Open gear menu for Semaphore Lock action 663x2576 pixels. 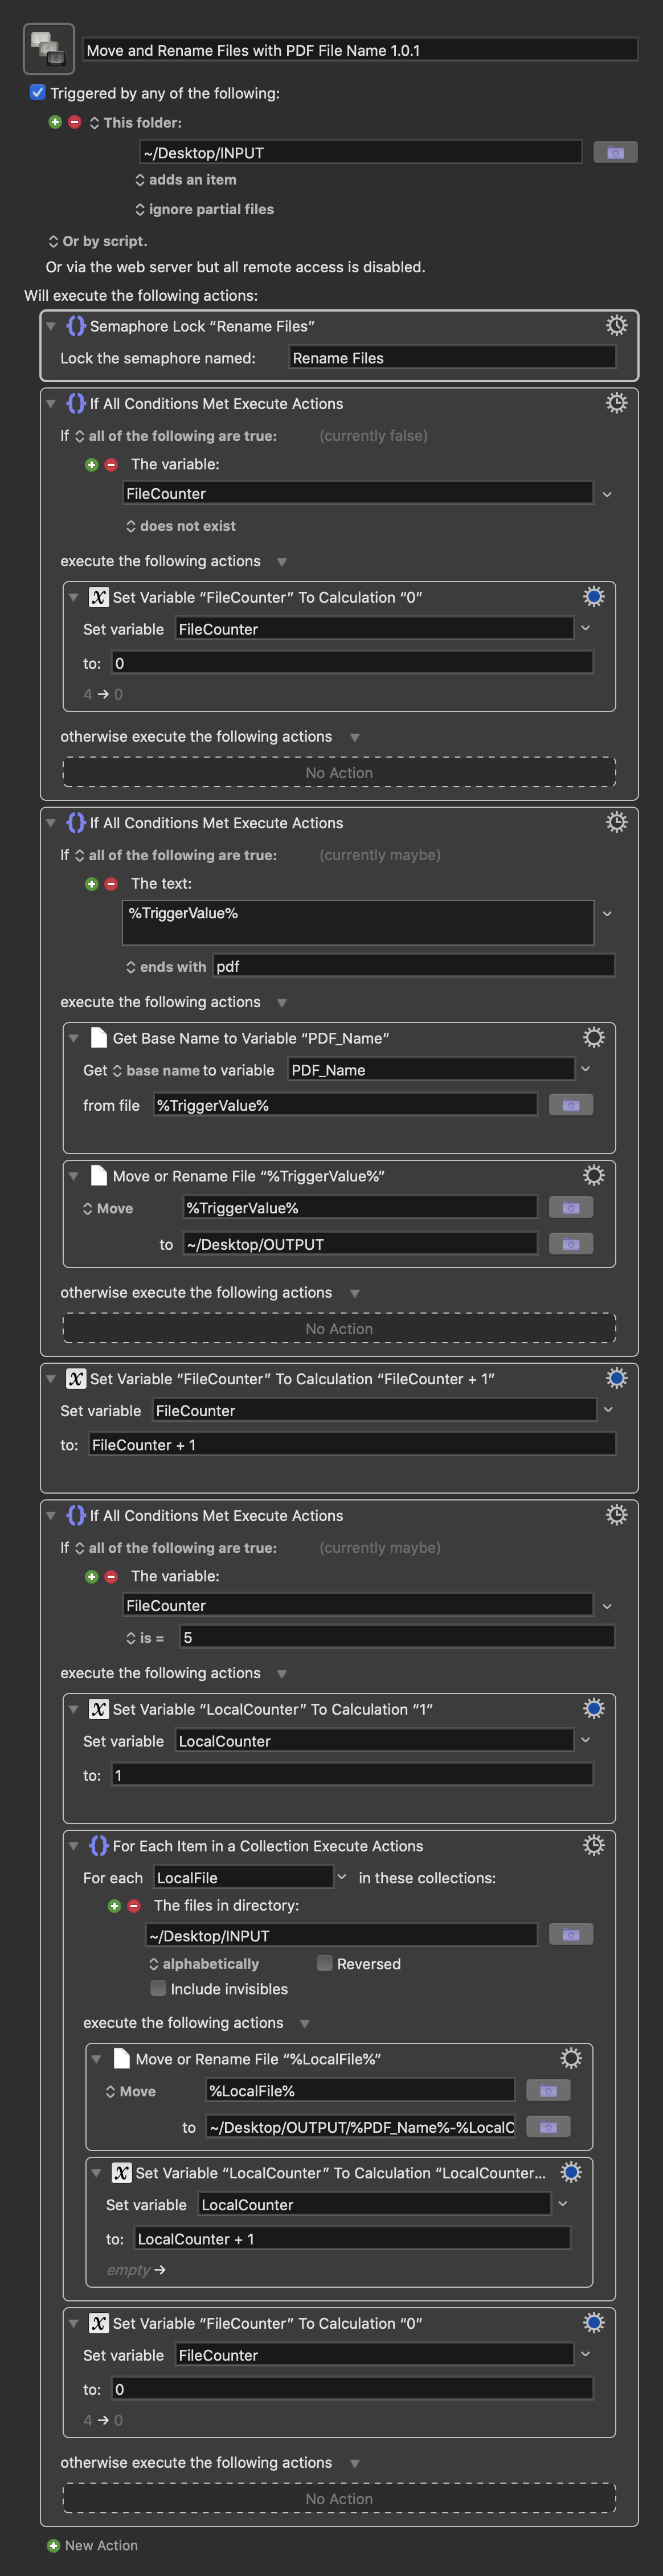[x=616, y=325]
